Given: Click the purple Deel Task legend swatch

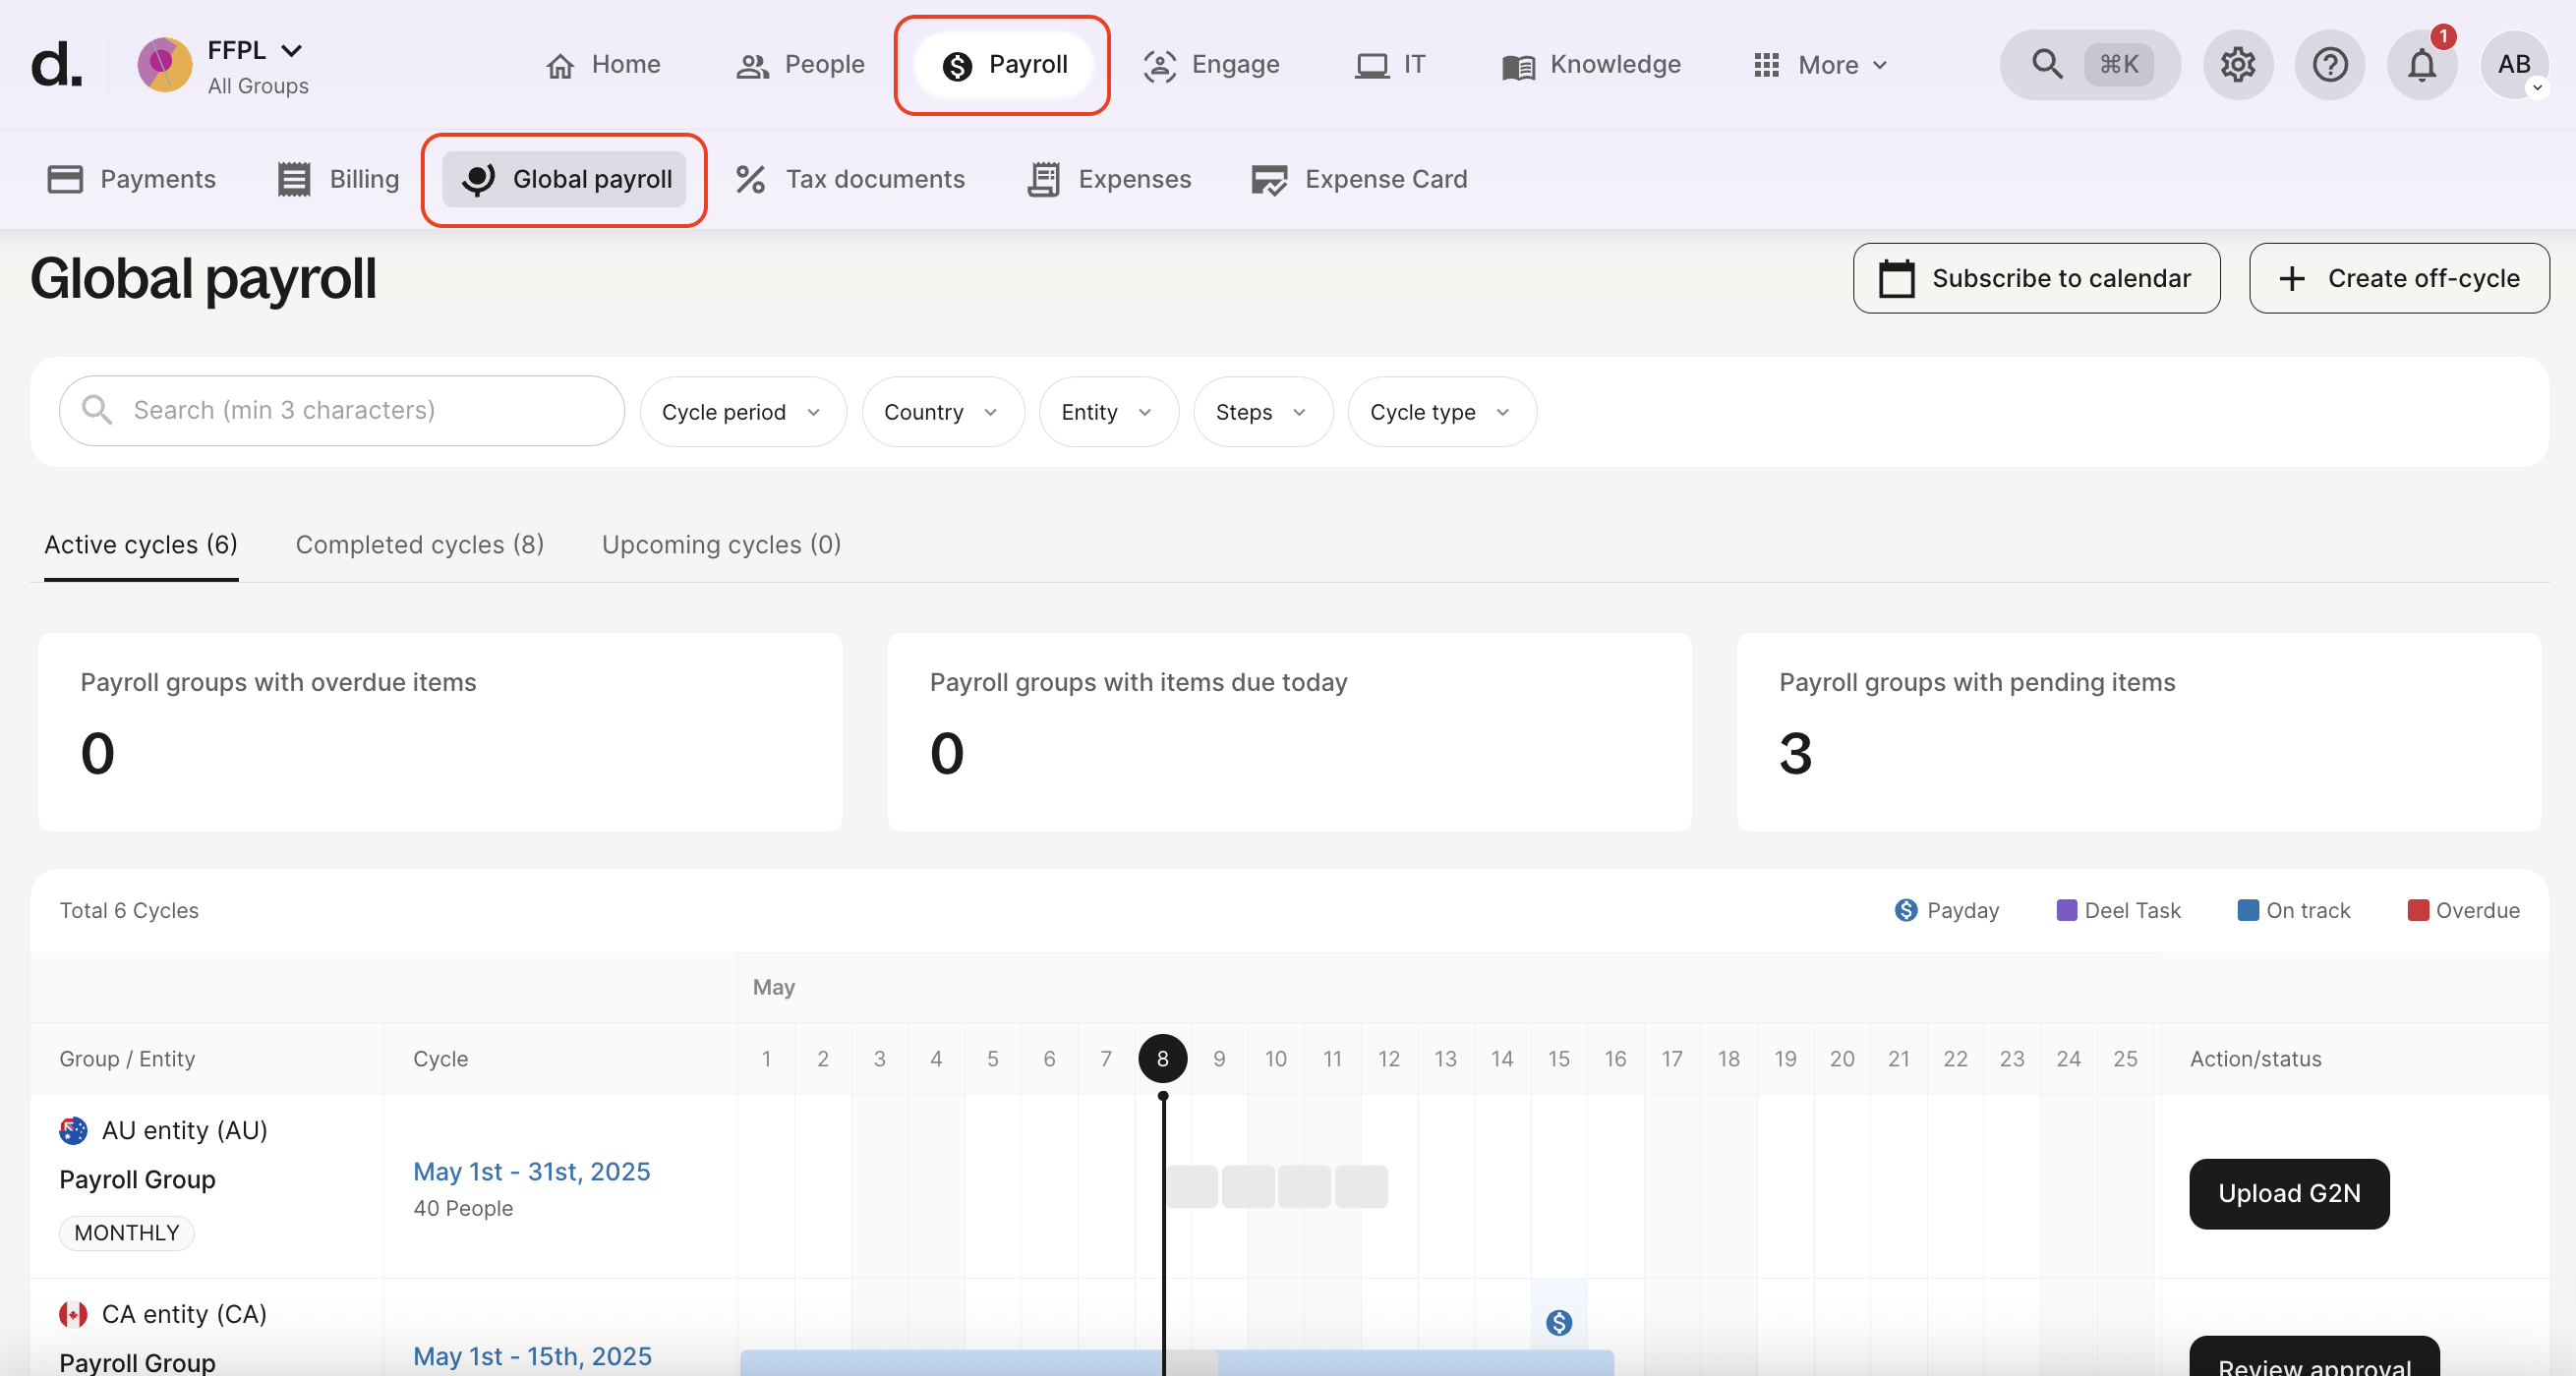Looking at the screenshot, I should 2066,910.
